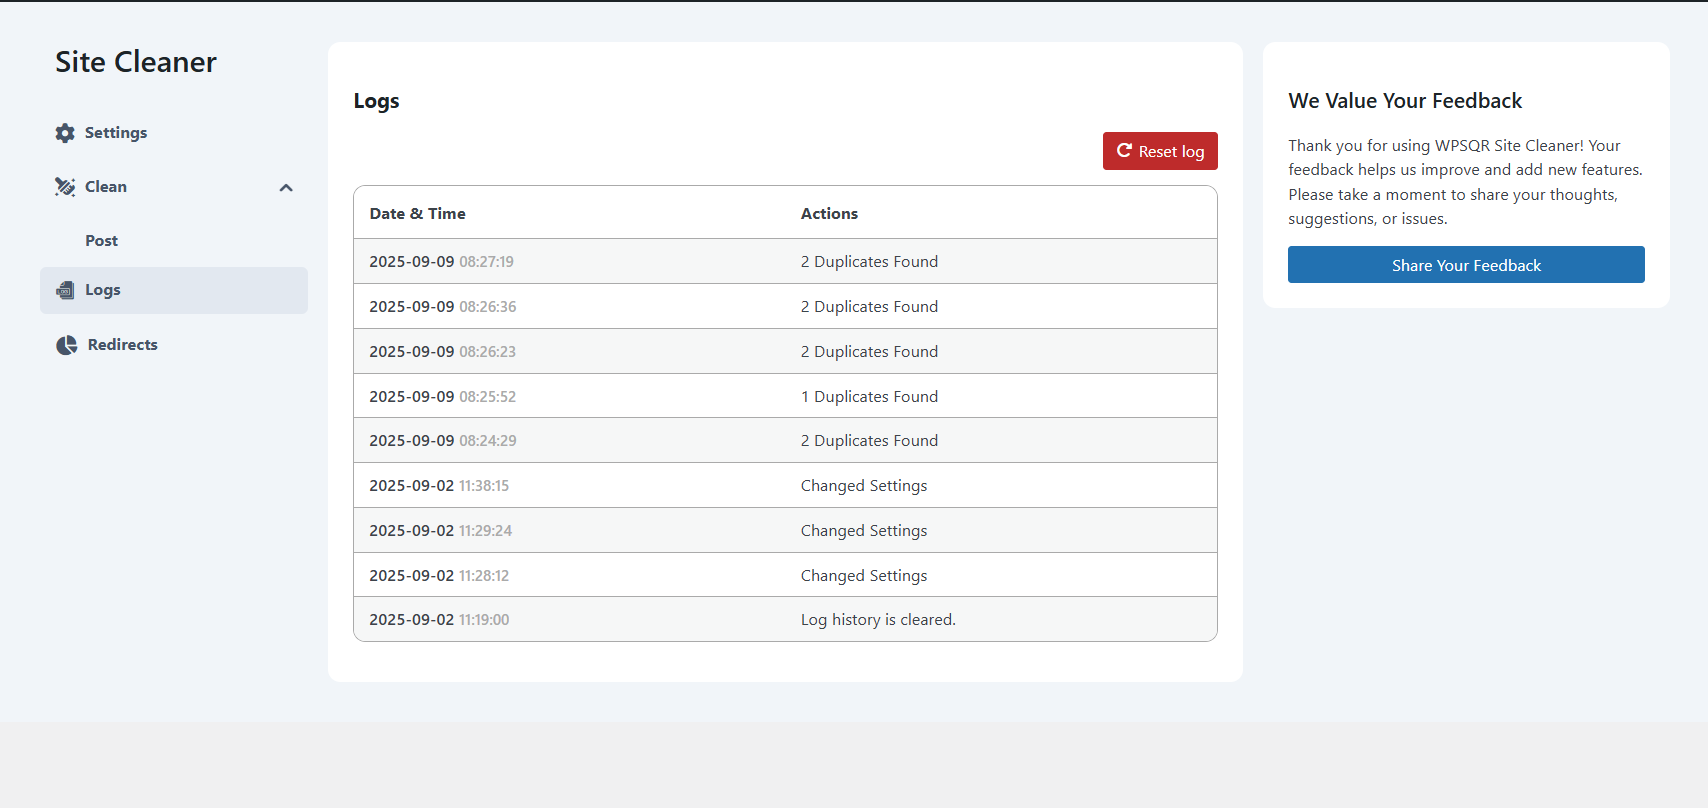Click 'Changed Settings' in 11:28:12 row

click(864, 576)
